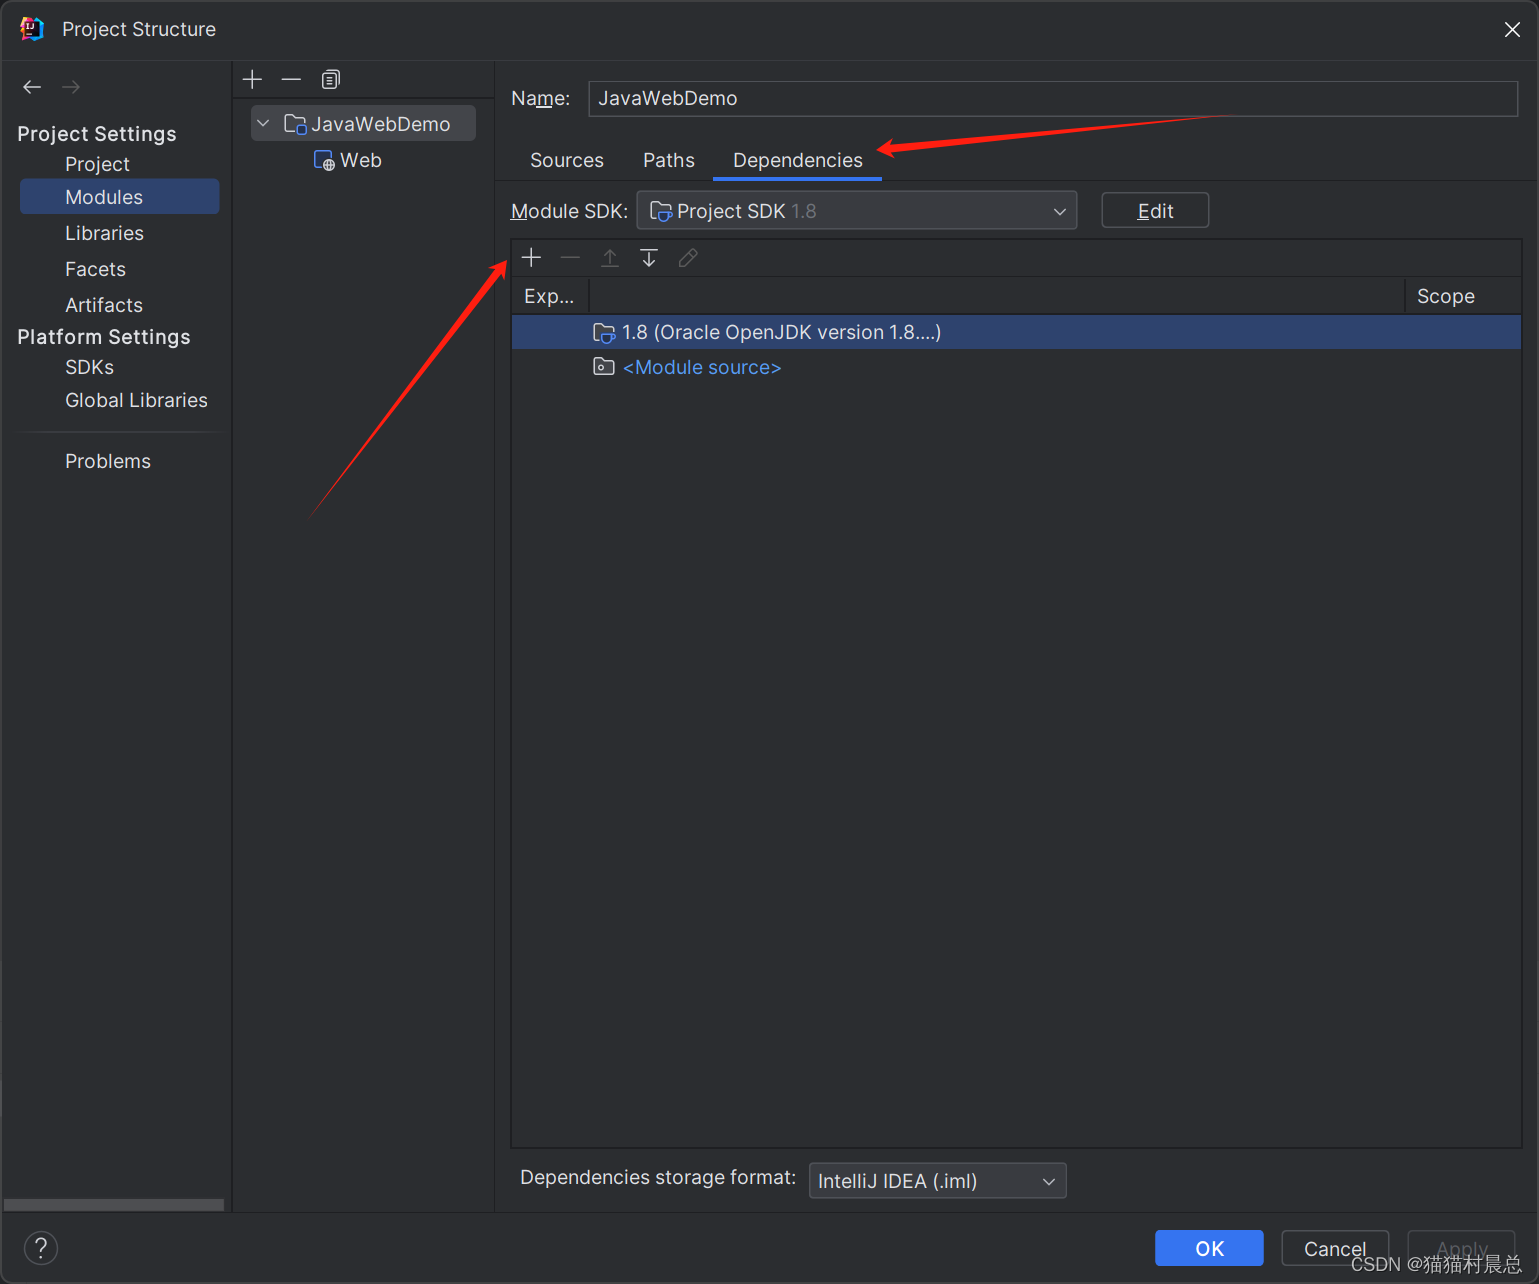Open Libraries settings
The width and height of the screenshot is (1539, 1284).
coord(104,233)
